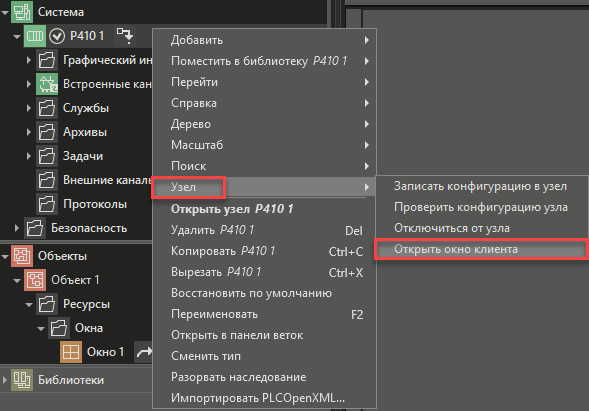Click the Библиотеки section icon
This screenshot has width=589, height=411.
pos(22,380)
